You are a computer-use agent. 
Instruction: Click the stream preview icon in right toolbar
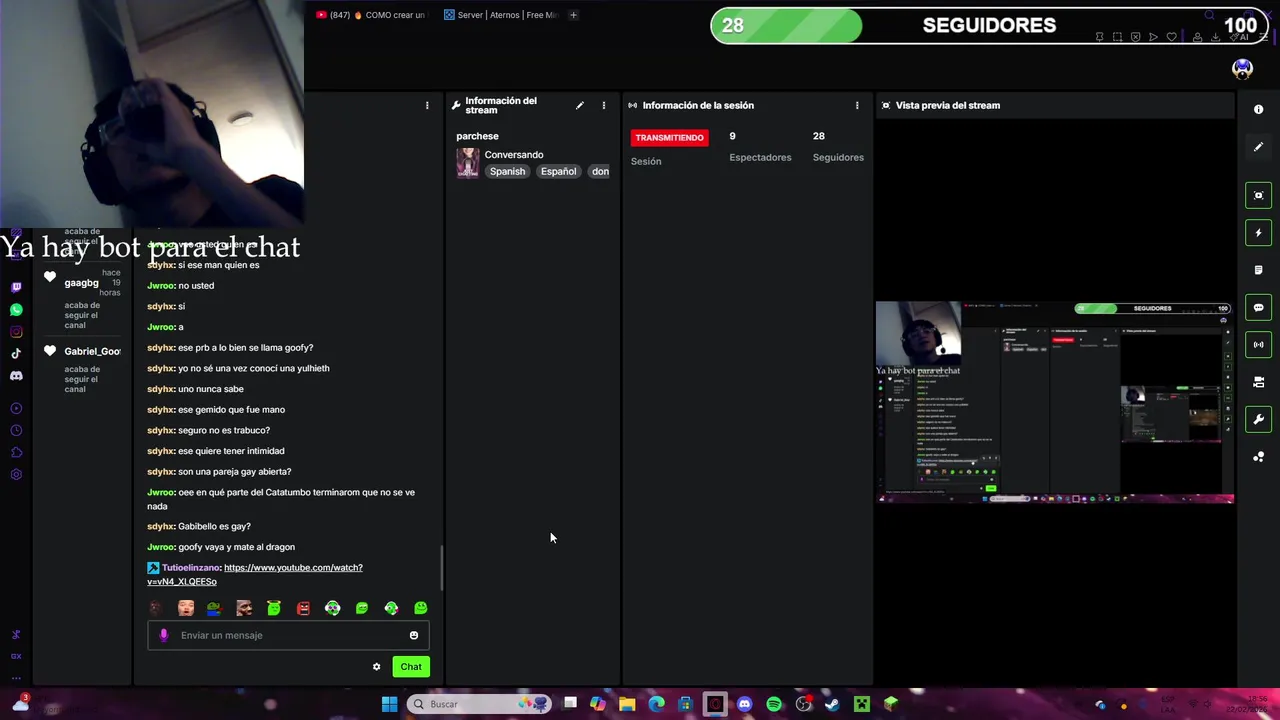[x=1258, y=195]
